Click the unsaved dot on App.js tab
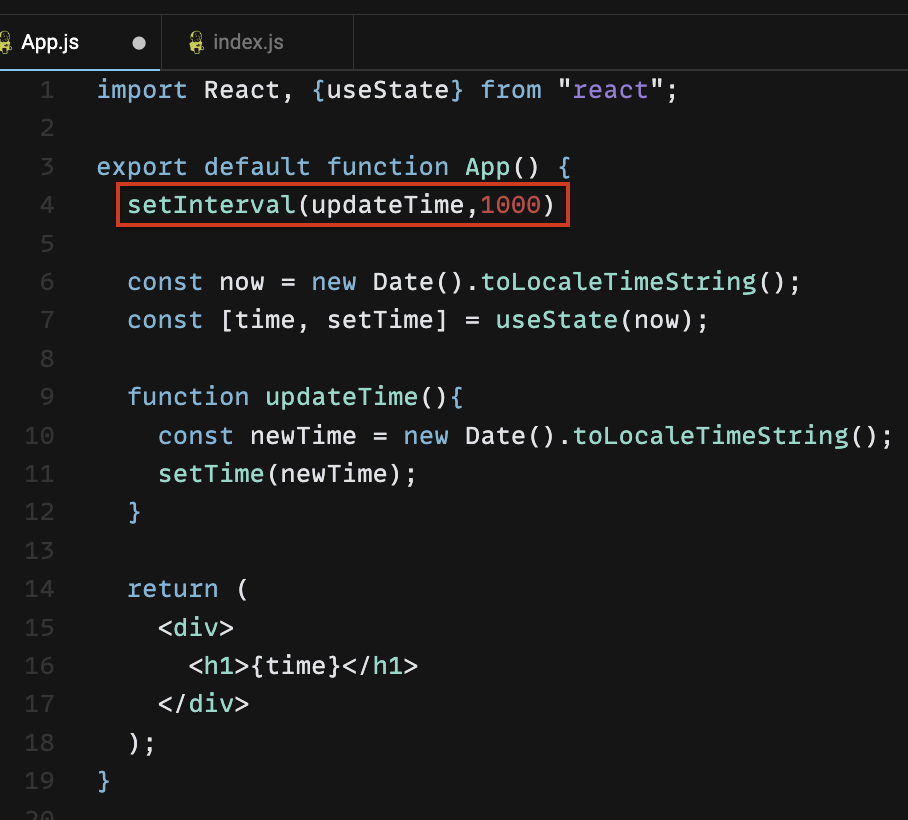908x820 pixels. pyautogui.click(x=139, y=43)
